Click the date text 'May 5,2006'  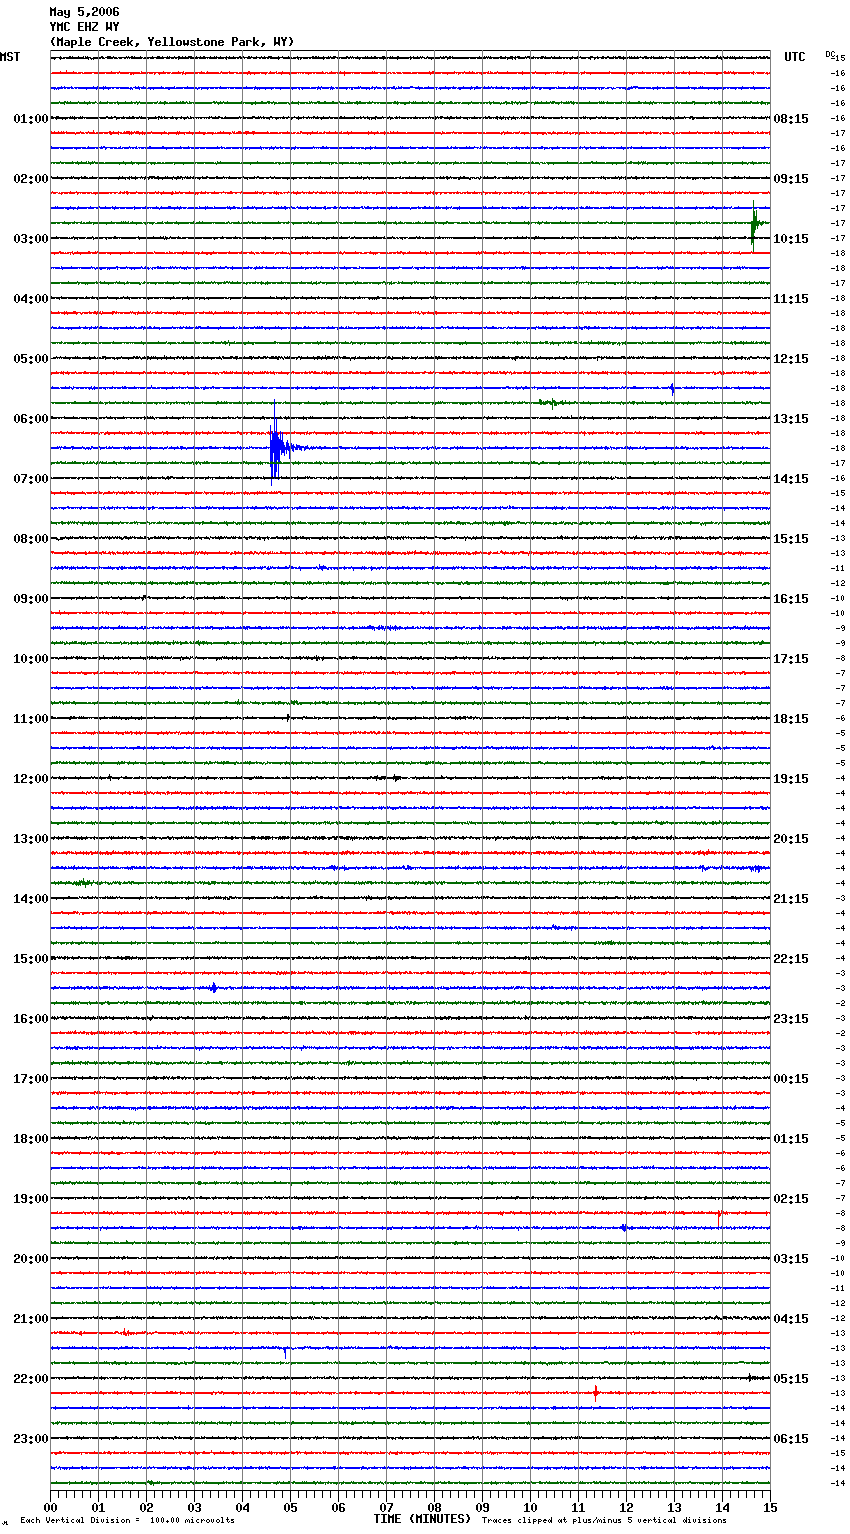click(84, 12)
